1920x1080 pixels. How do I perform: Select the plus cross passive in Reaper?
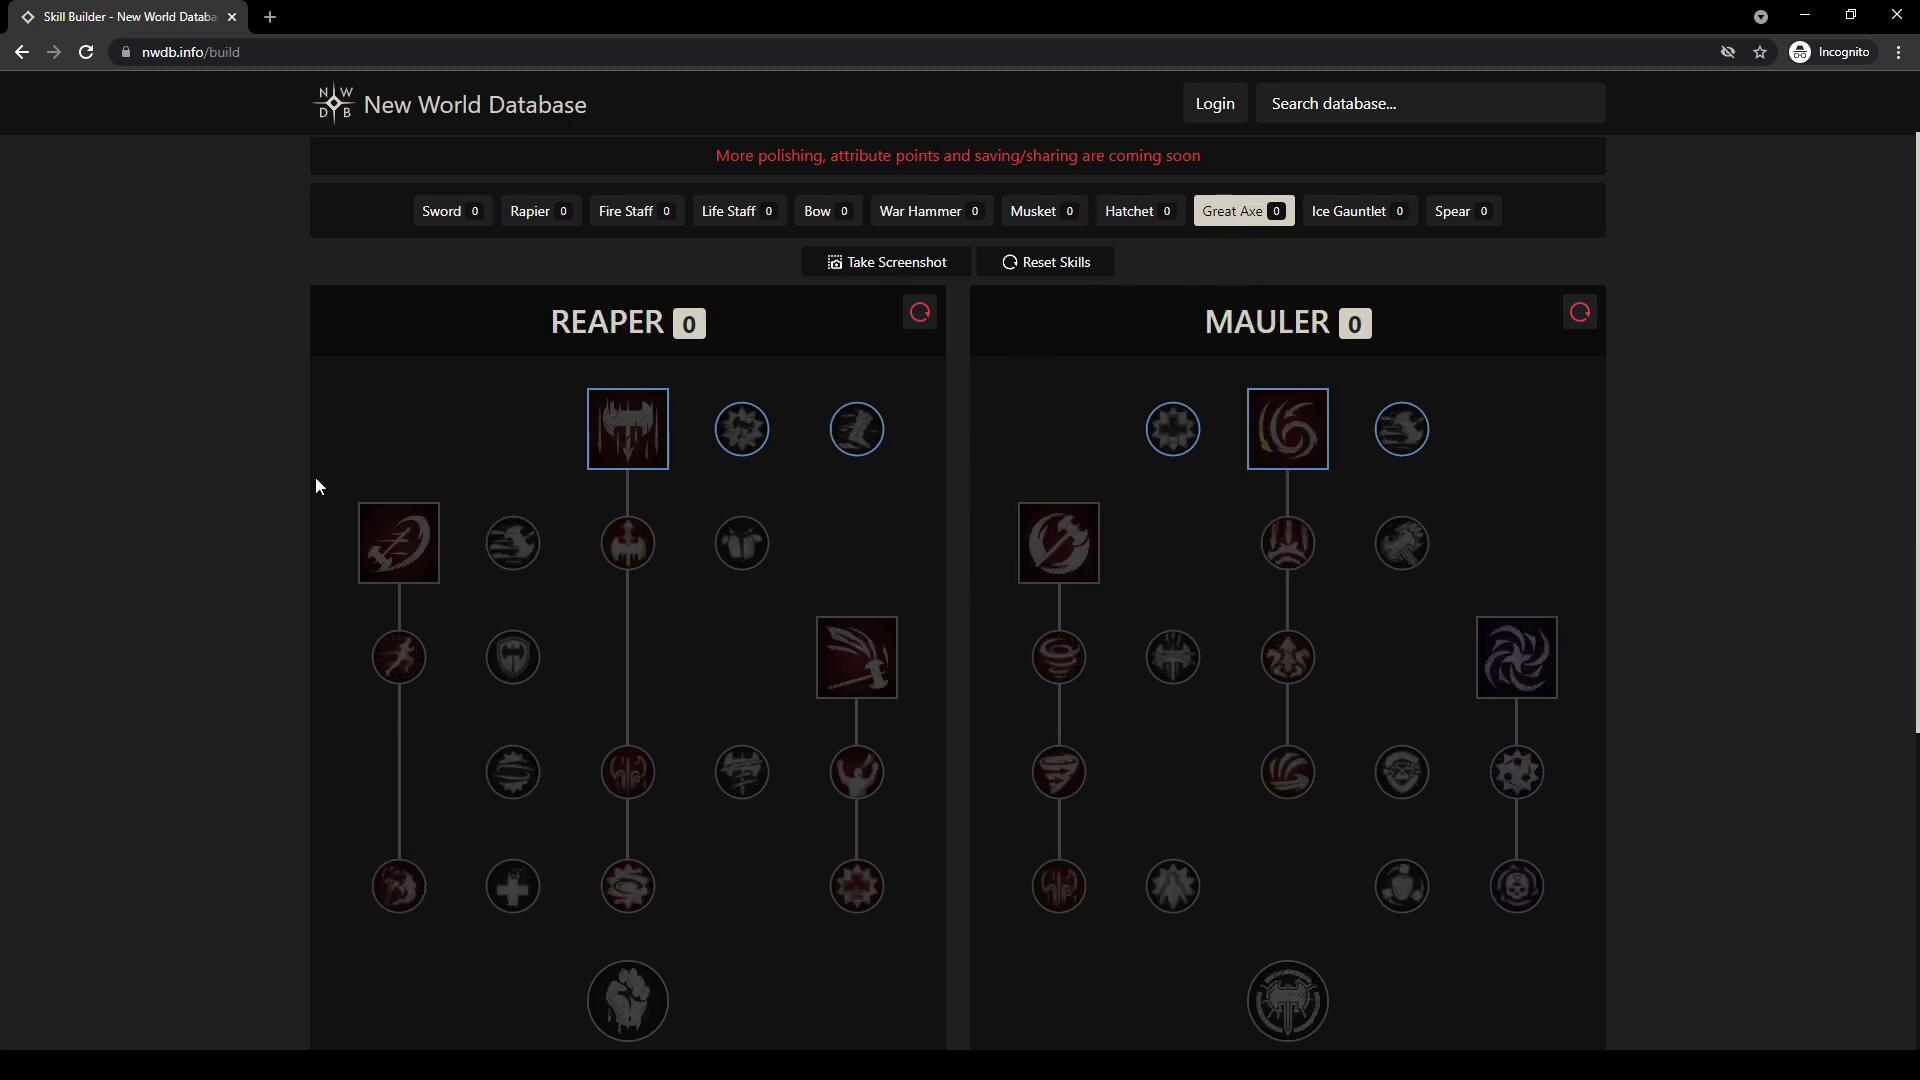[513, 886]
